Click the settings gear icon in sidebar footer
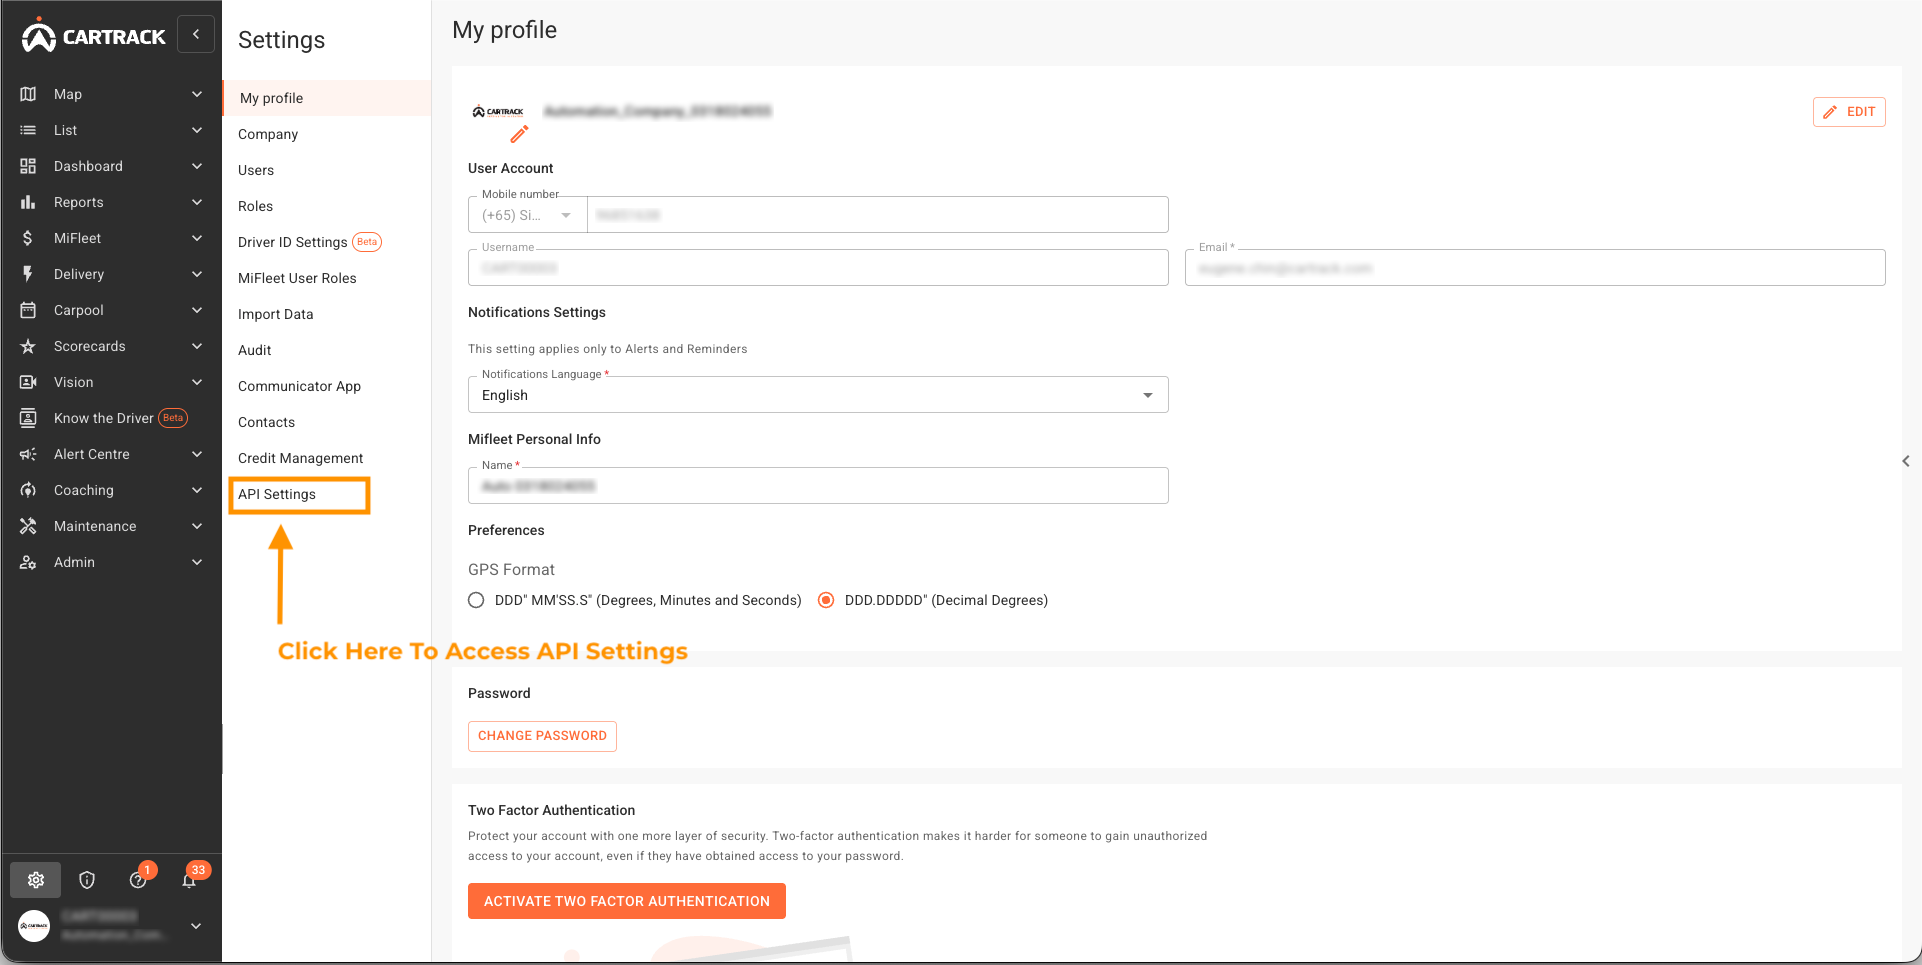The image size is (1922, 965). (35, 880)
